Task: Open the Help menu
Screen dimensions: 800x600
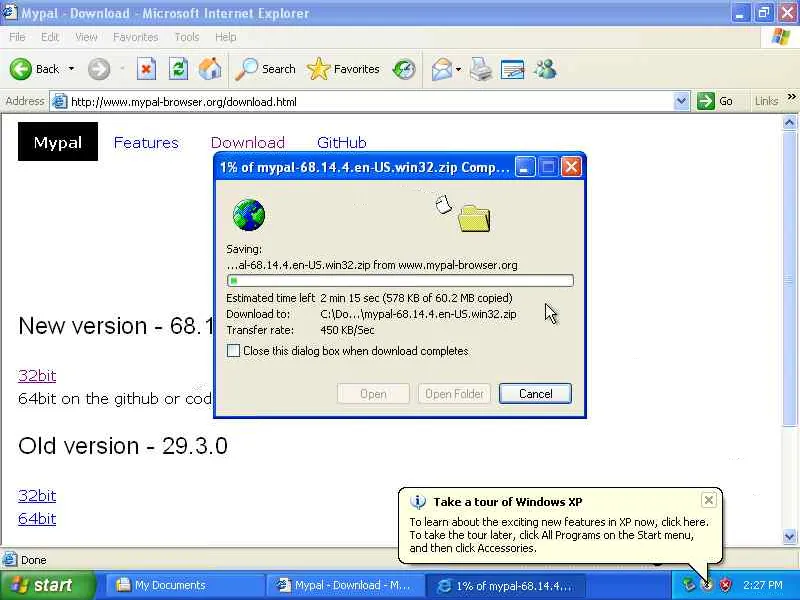Action: coord(225,37)
